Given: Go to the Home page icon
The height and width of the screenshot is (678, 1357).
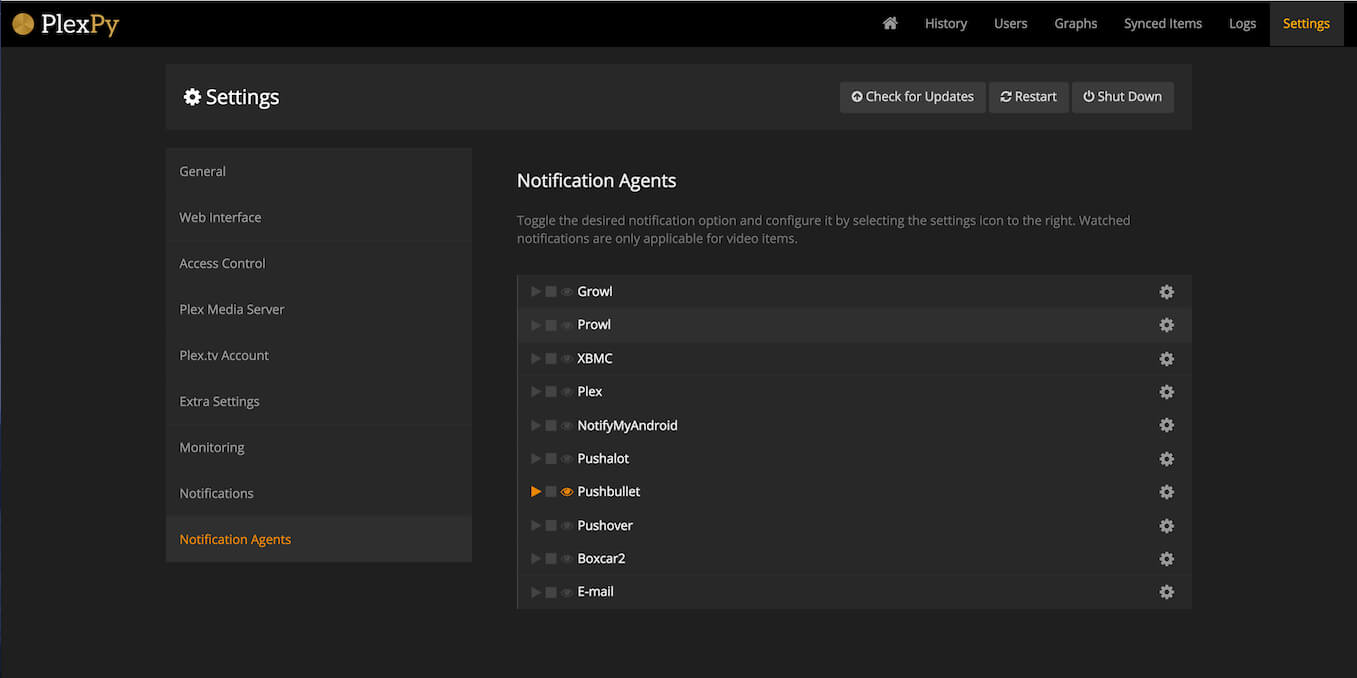Looking at the screenshot, I should coord(889,23).
